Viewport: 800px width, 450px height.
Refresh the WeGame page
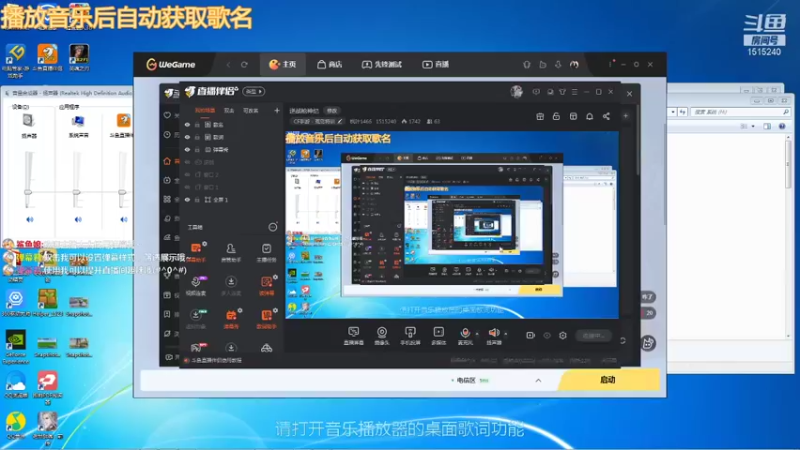coord(244,65)
